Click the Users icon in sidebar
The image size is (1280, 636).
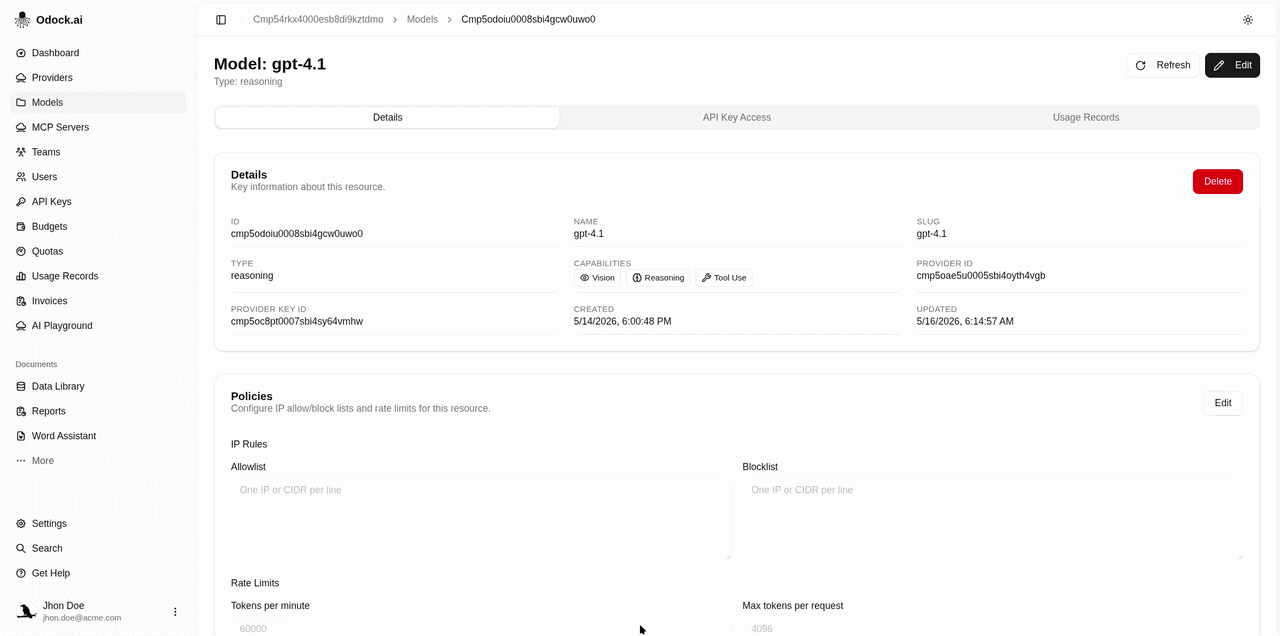coord(21,177)
